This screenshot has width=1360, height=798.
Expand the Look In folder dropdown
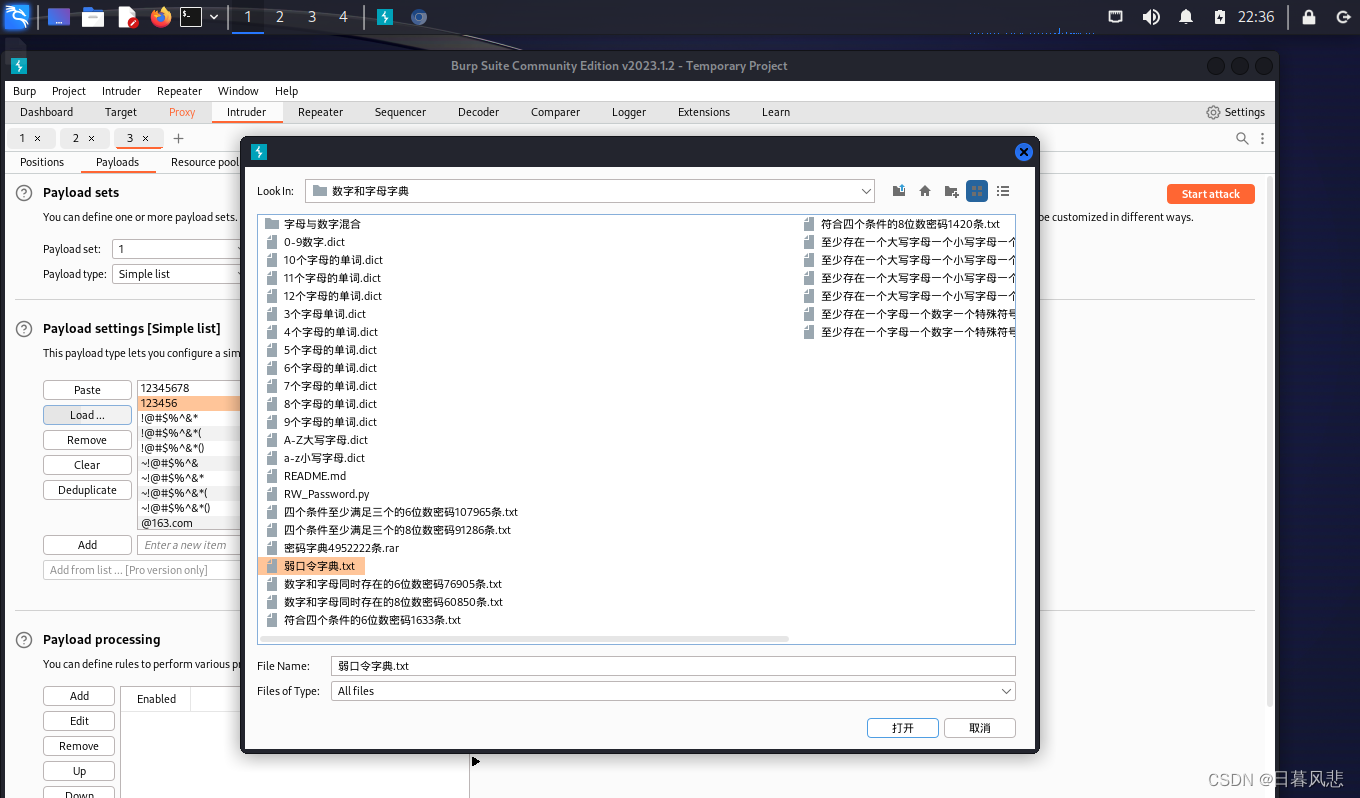[x=866, y=190]
